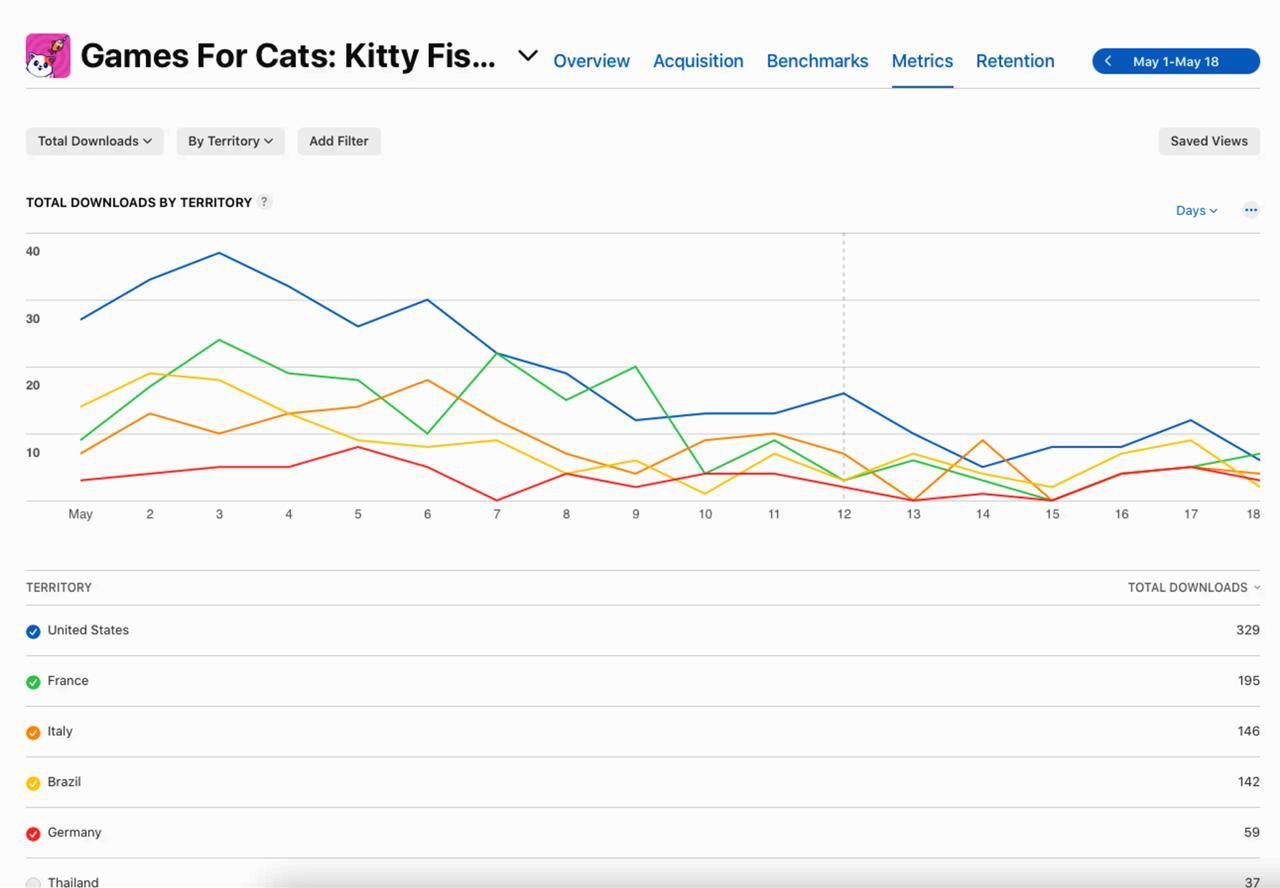Open the three-dot chart options menu
This screenshot has height=888, width=1280.
pyautogui.click(x=1250, y=210)
